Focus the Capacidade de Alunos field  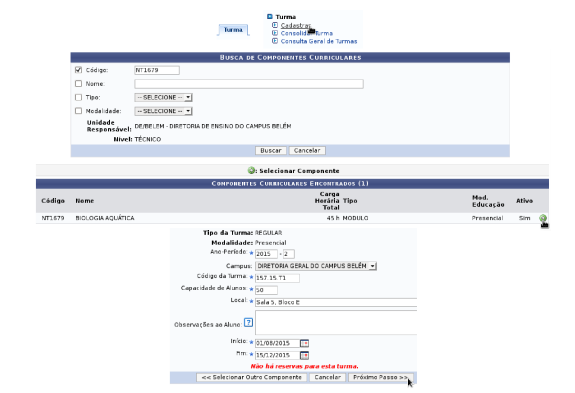pos(266,290)
